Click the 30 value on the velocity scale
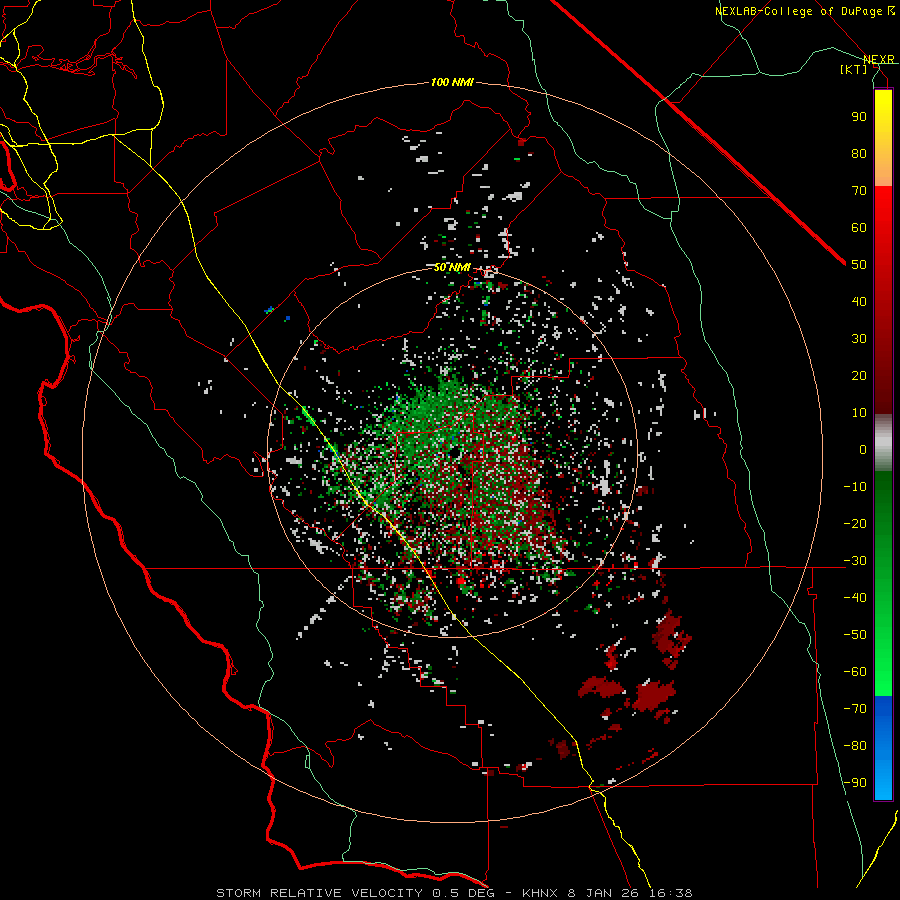Image resolution: width=900 pixels, height=900 pixels. point(859,339)
